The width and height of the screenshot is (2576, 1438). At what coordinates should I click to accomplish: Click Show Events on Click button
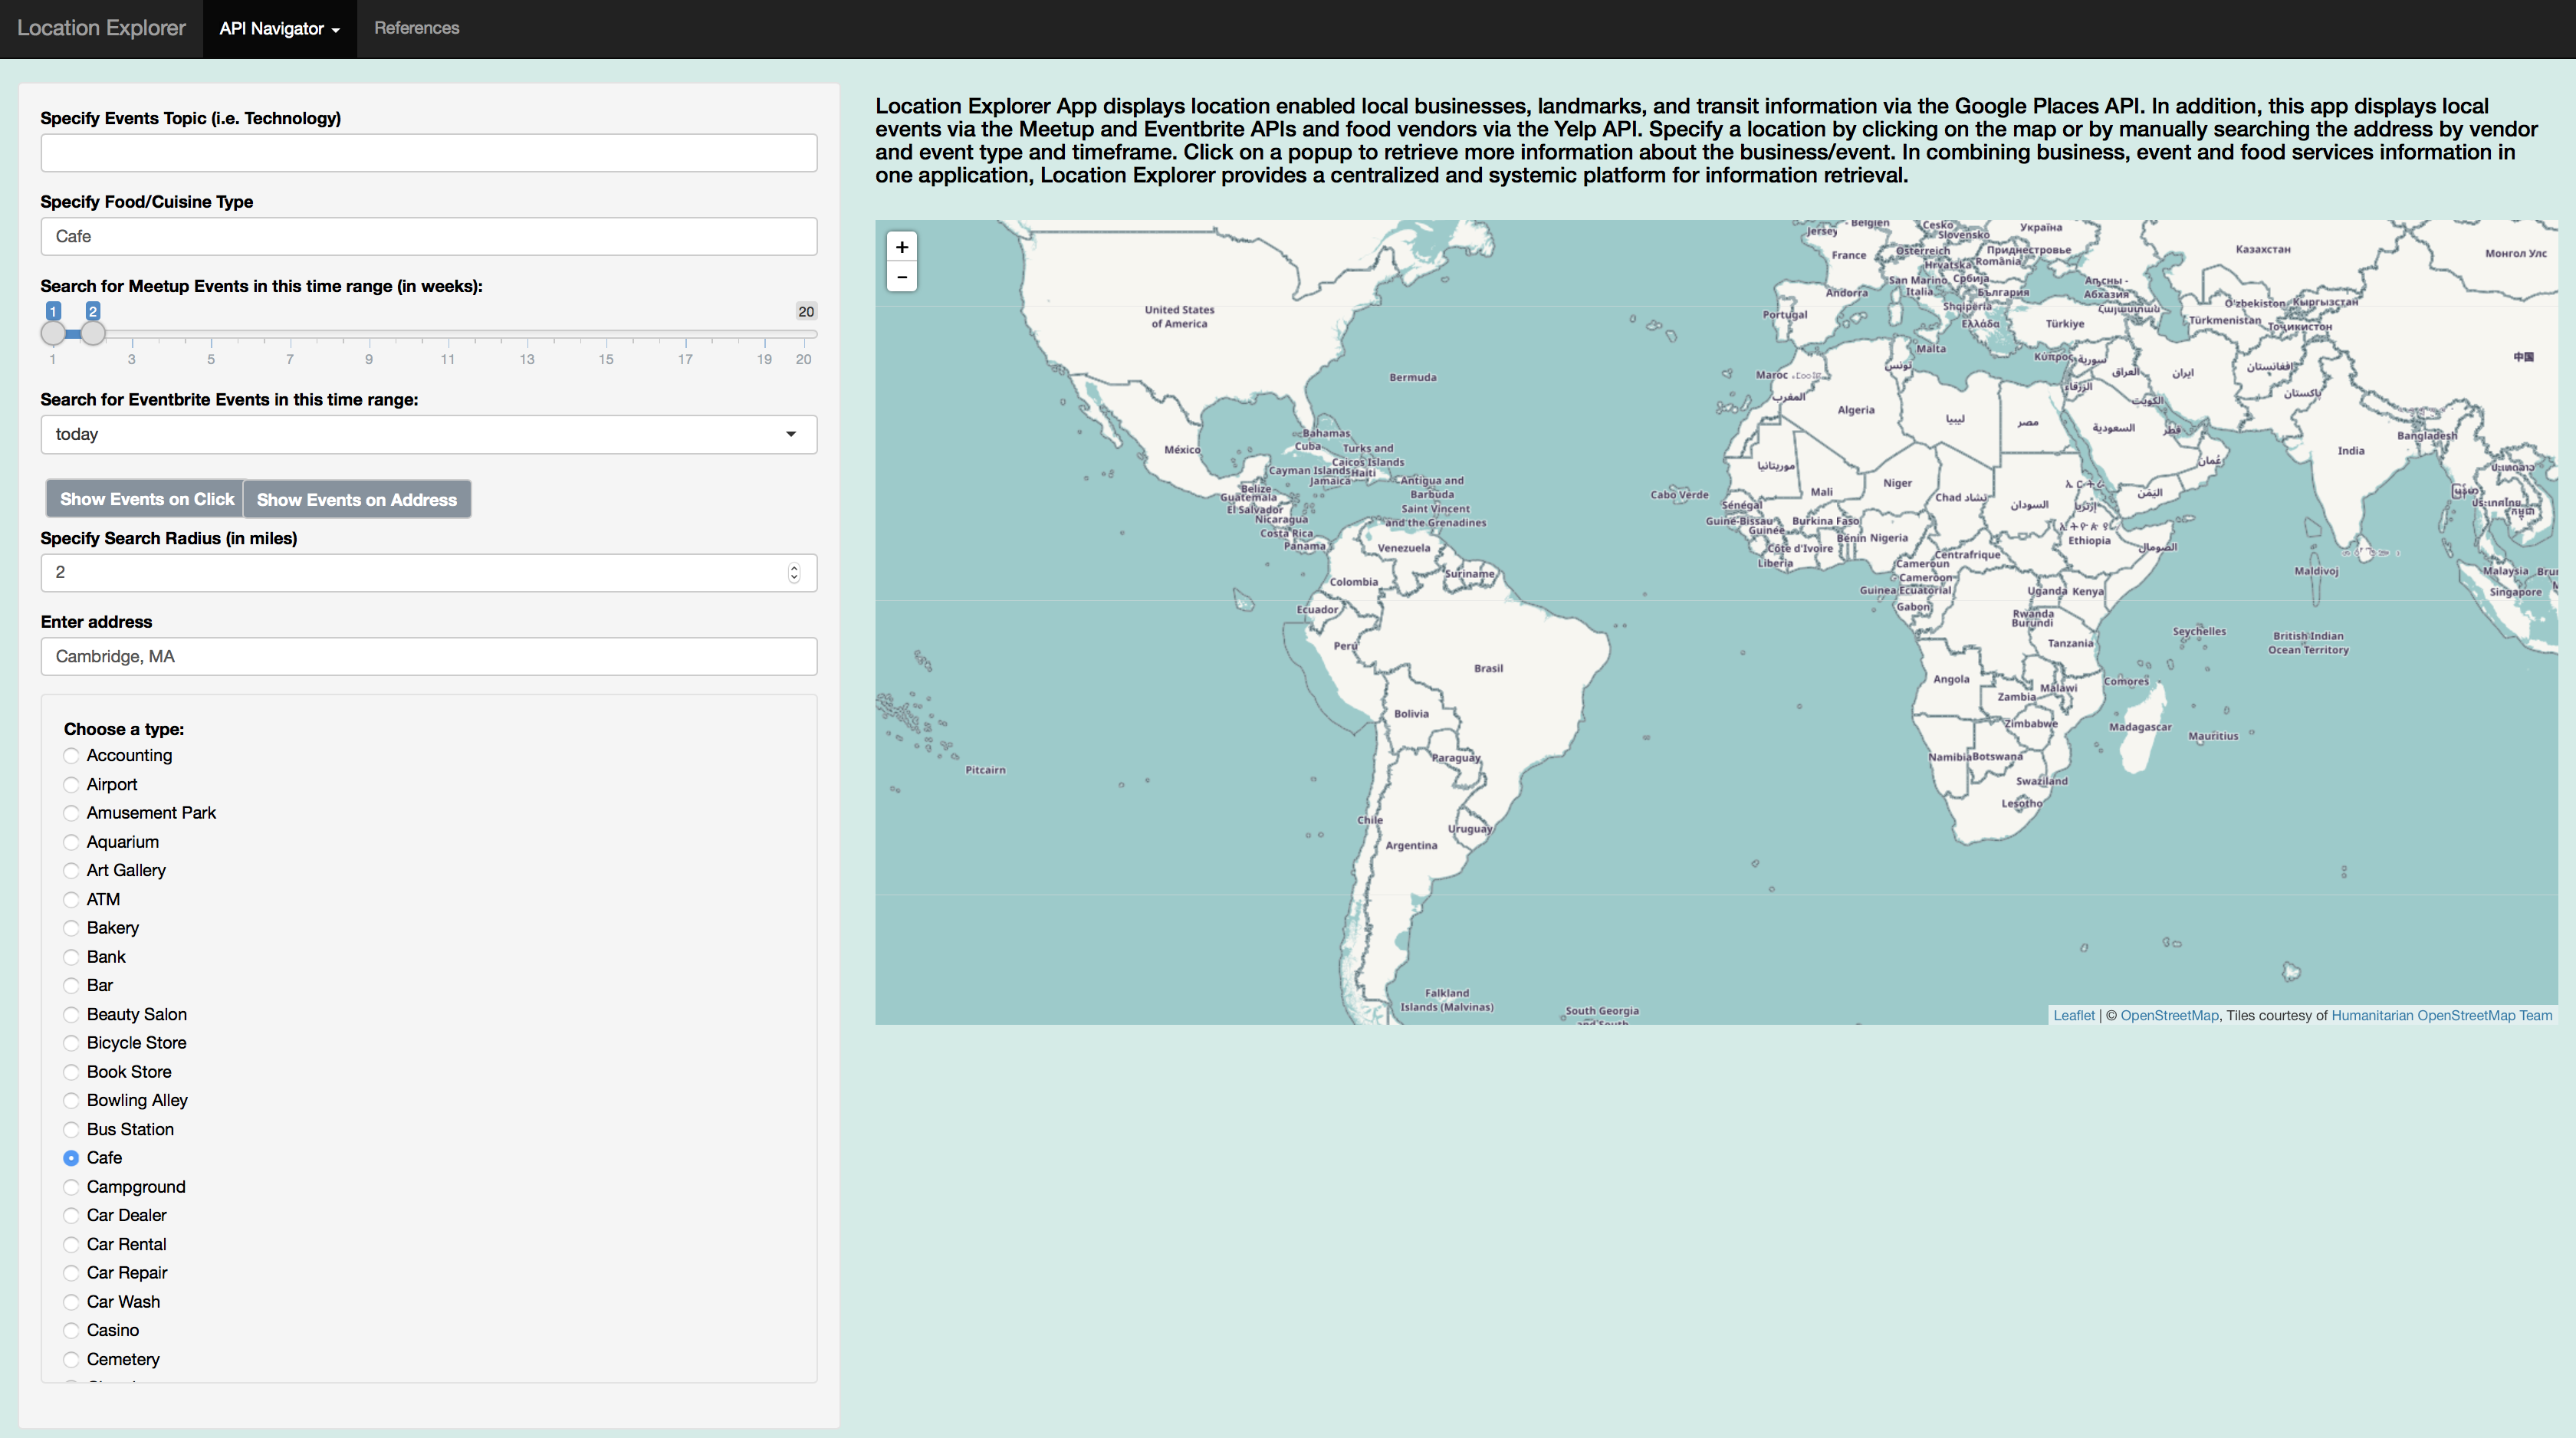146,499
